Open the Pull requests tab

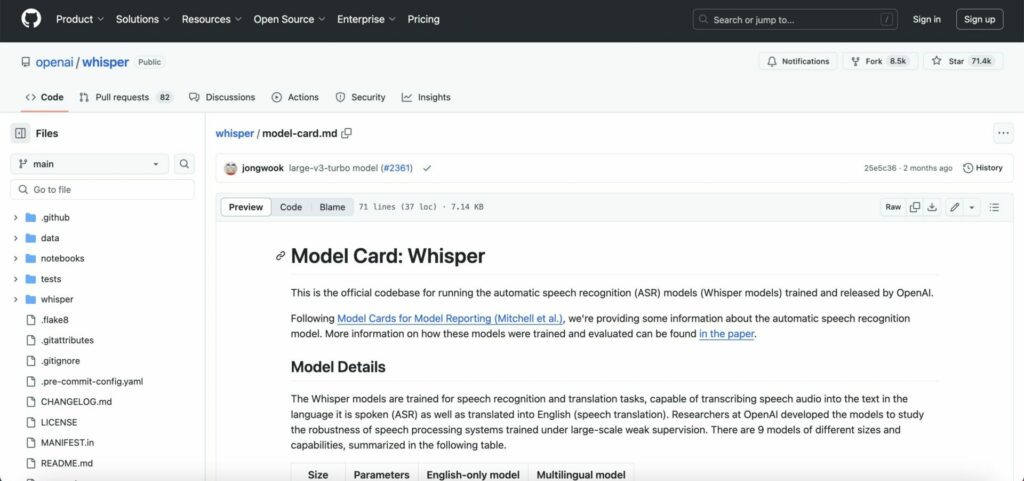[122, 97]
